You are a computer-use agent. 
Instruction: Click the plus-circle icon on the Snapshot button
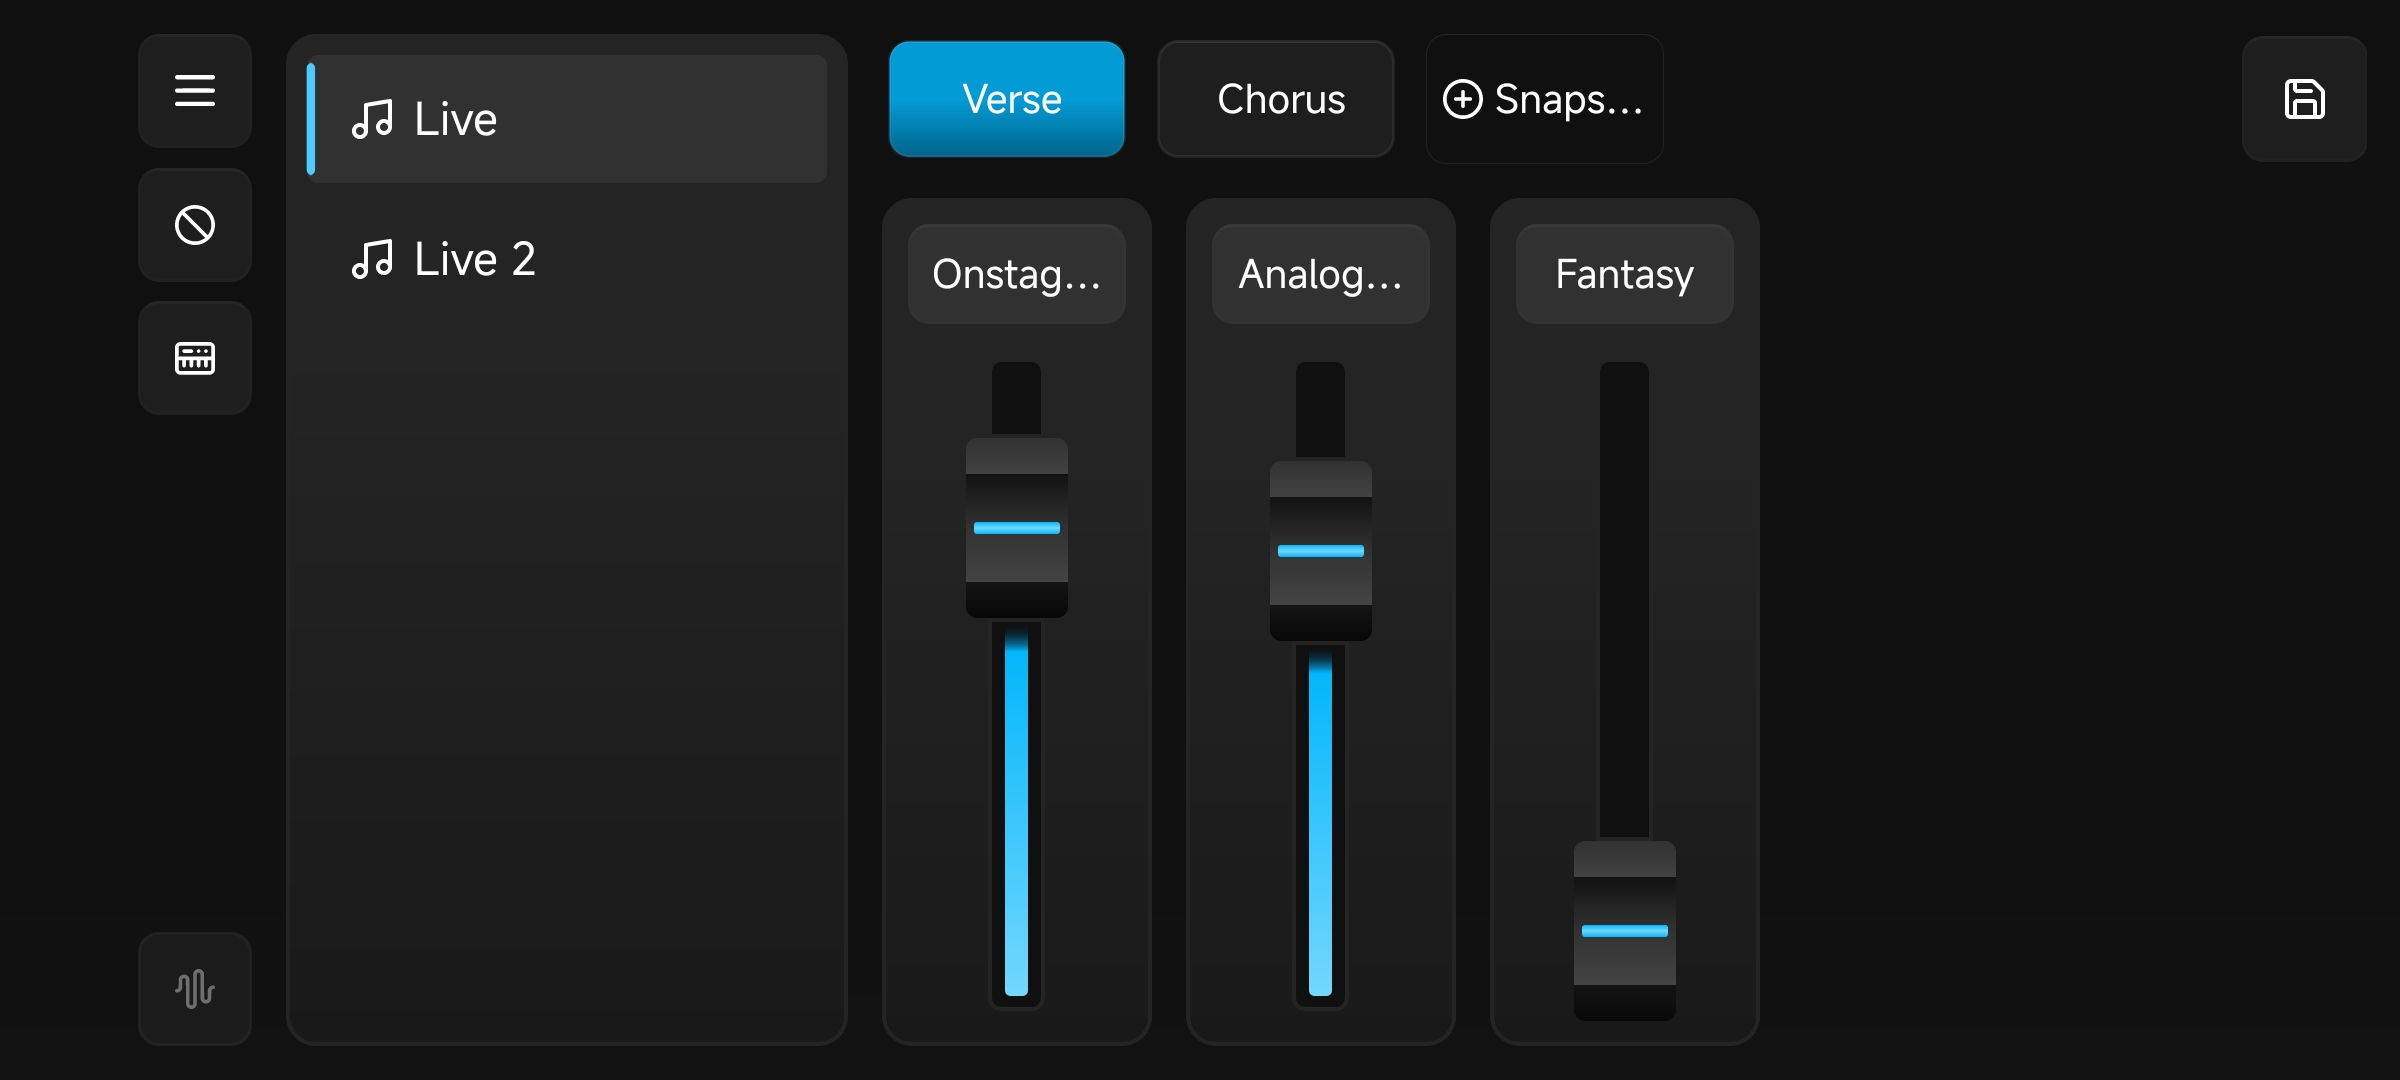[1462, 99]
